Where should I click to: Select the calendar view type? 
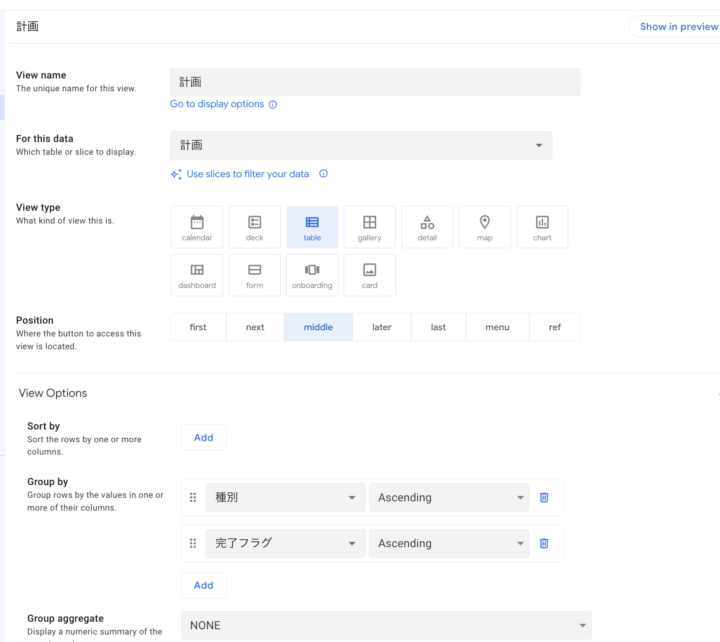[197, 227]
